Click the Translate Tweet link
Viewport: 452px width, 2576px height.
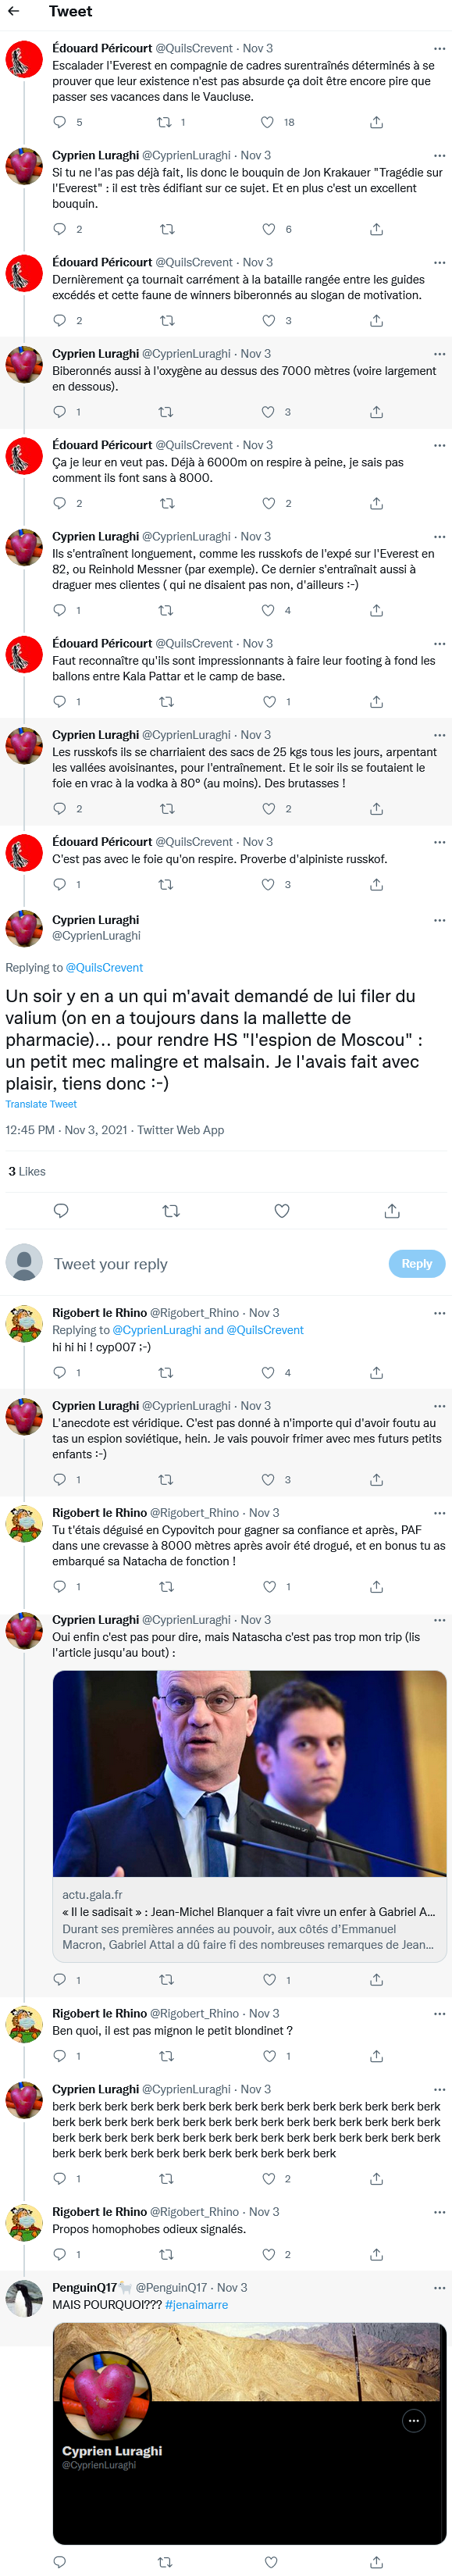coord(41,1104)
